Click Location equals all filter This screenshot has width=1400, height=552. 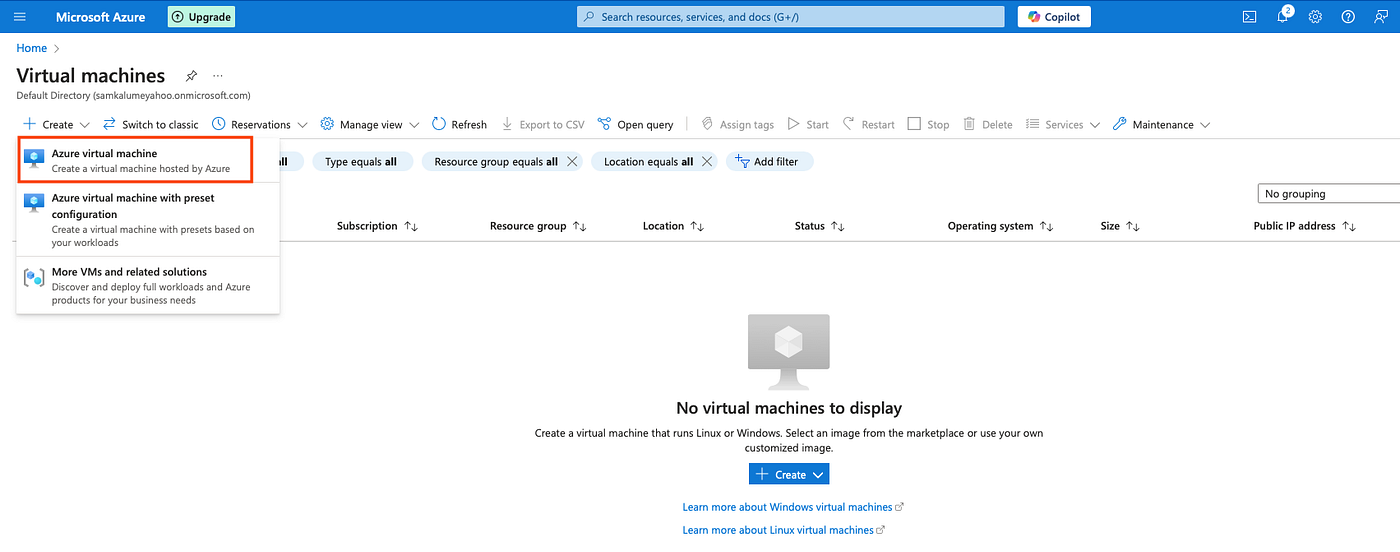coord(648,161)
